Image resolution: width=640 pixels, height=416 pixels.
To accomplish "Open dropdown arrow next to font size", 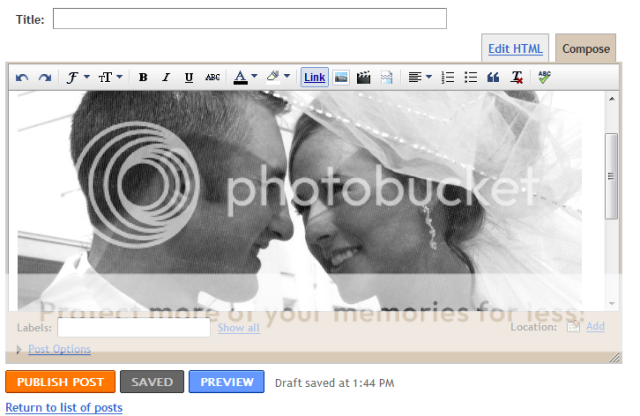I will (x=119, y=76).
